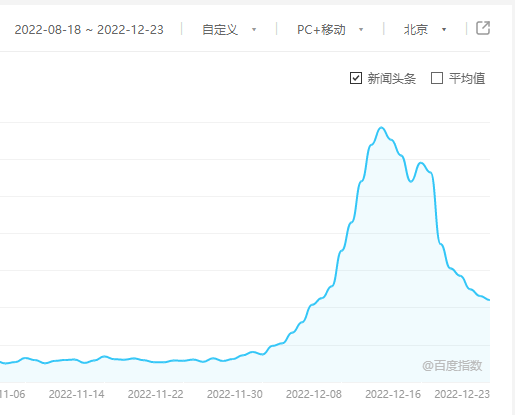Click the highest peak of the trend line
The height and width of the screenshot is (415, 515).
(382, 127)
